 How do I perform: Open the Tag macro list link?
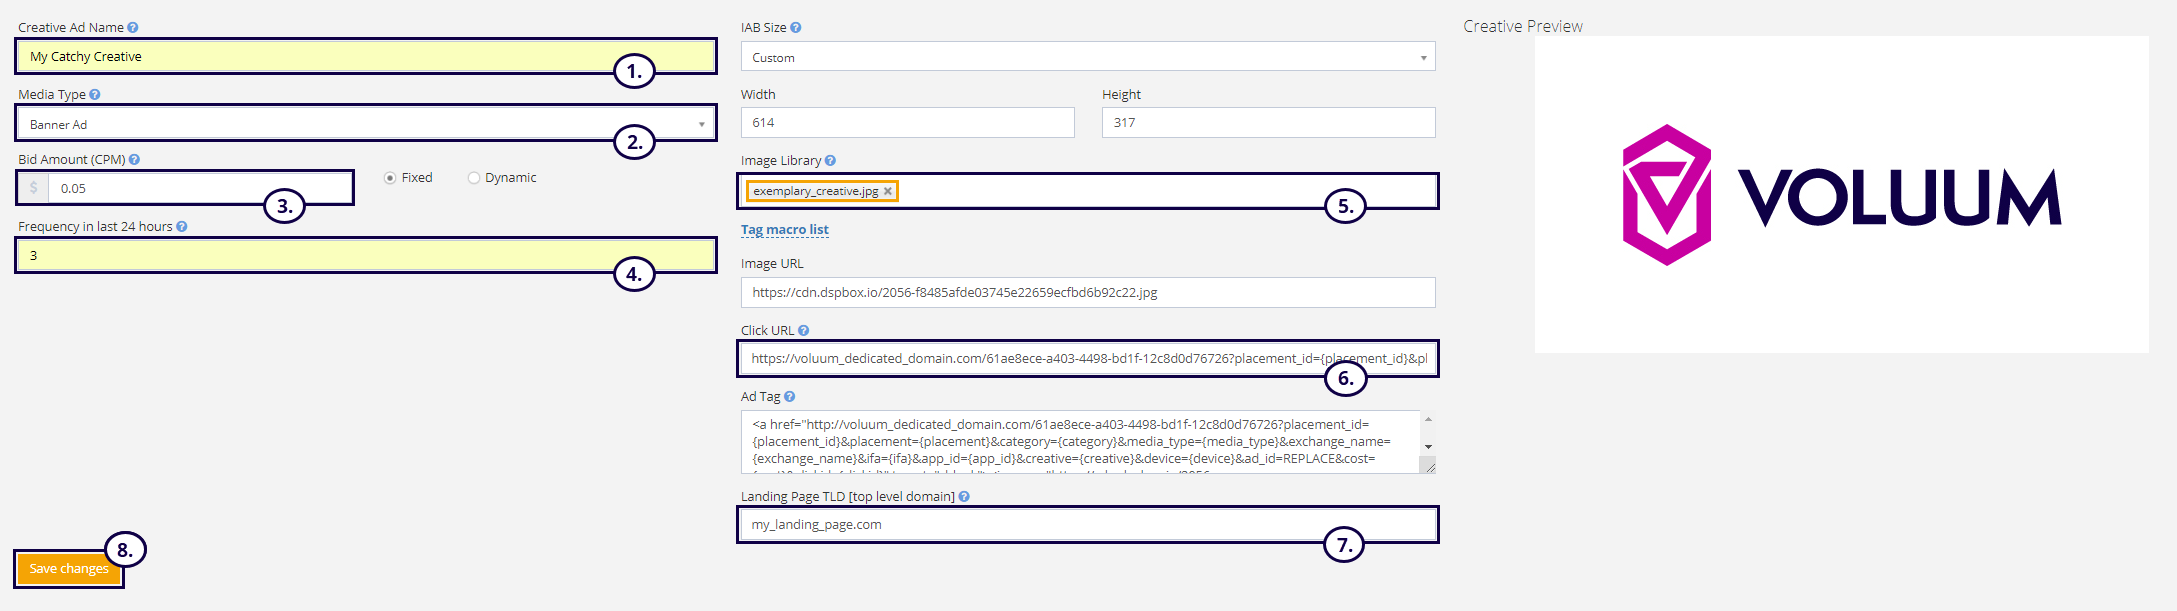(784, 230)
